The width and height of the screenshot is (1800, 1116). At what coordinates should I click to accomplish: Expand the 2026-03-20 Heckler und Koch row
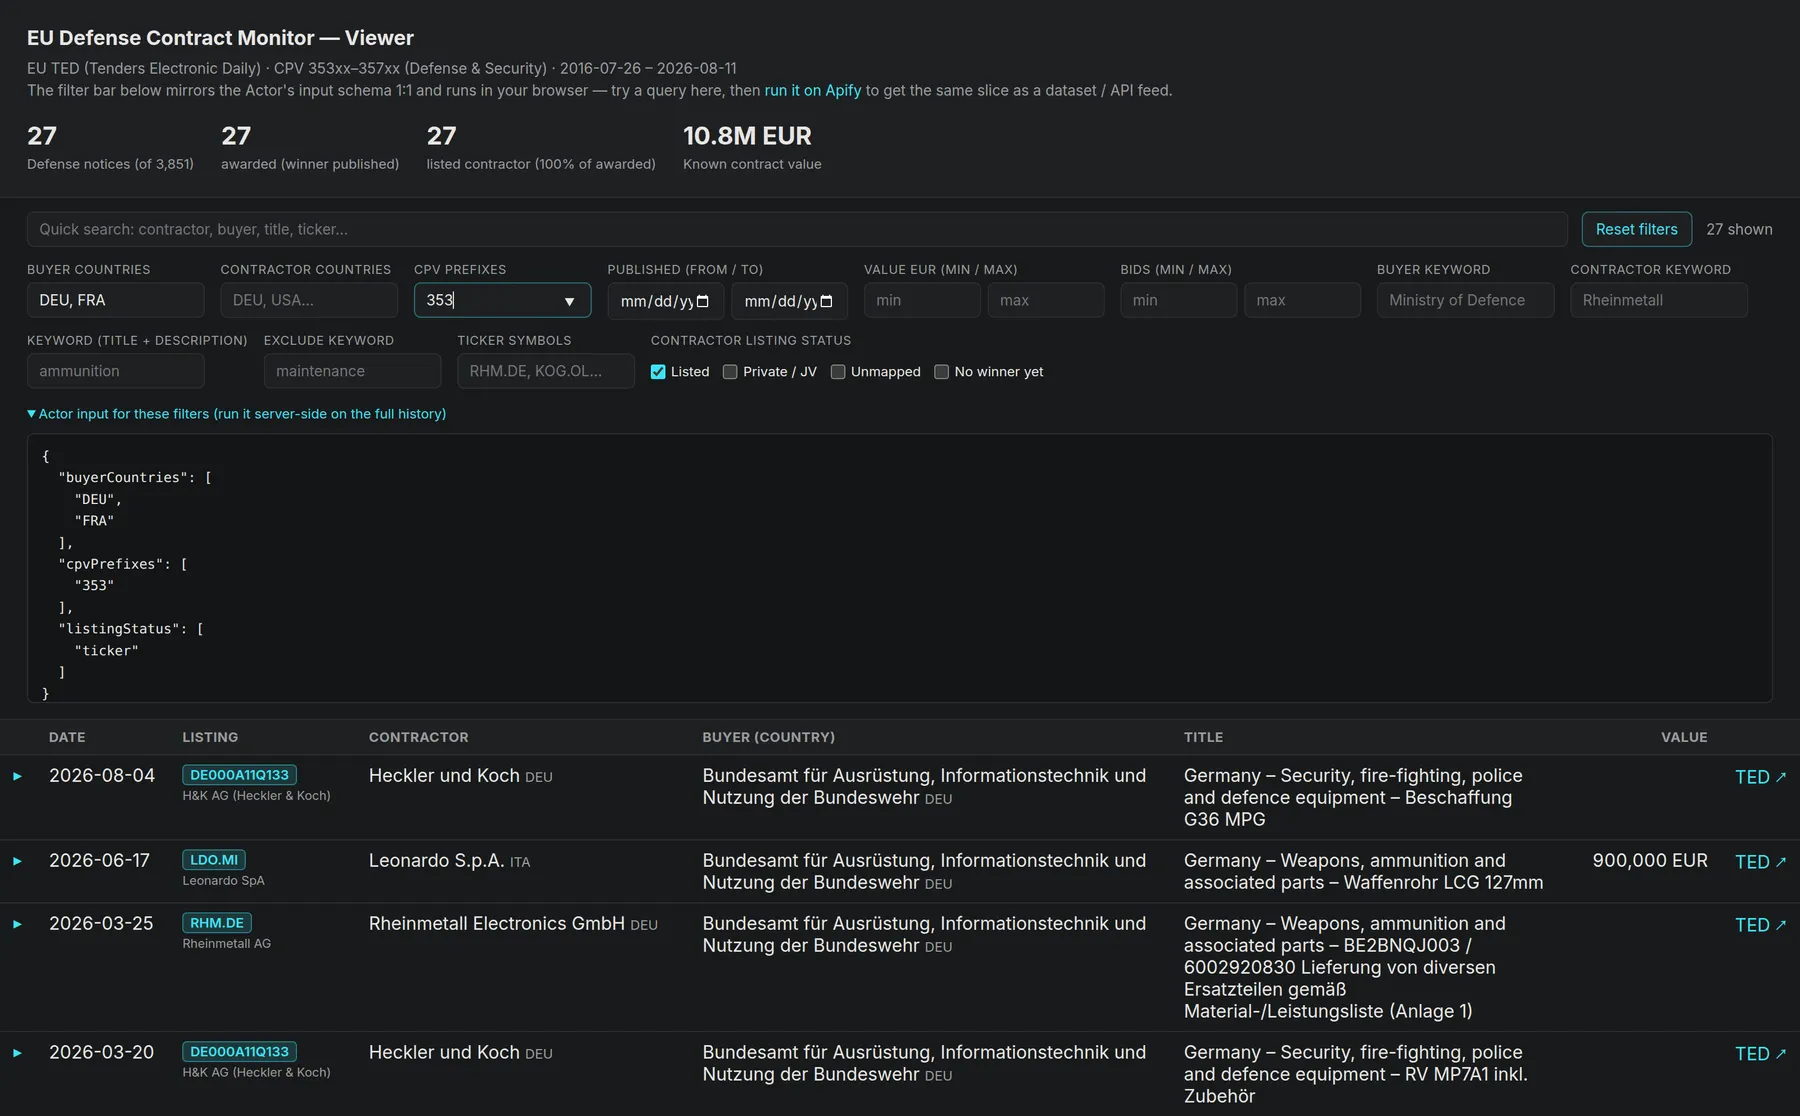(17, 1053)
